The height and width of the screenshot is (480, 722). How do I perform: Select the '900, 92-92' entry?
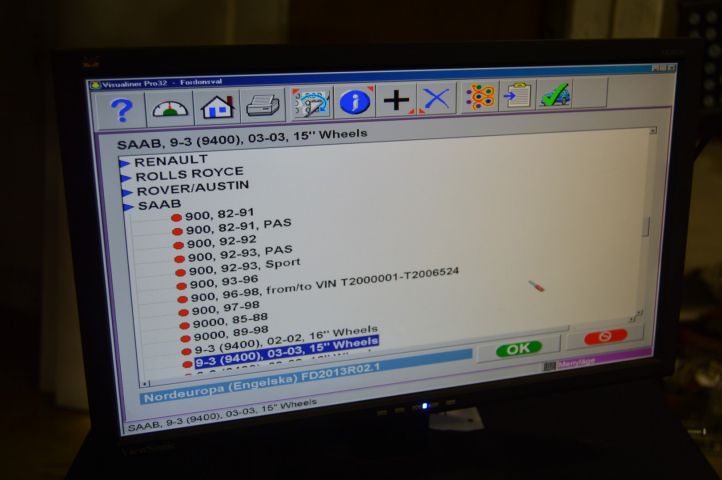pyautogui.click(x=222, y=241)
